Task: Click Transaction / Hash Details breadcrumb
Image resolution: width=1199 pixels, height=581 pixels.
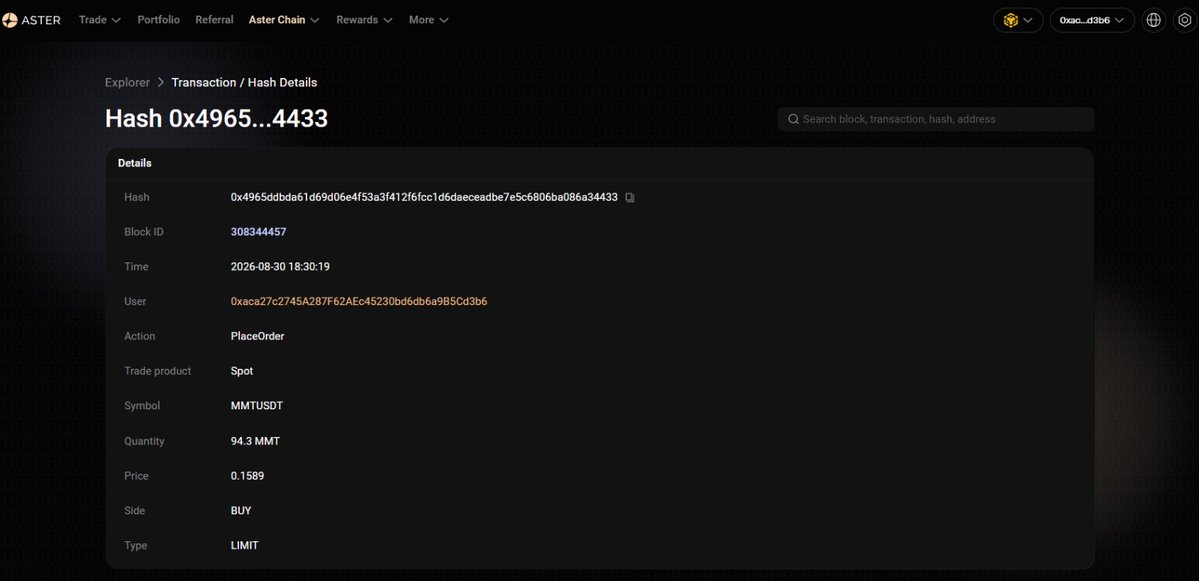Action: pos(244,83)
